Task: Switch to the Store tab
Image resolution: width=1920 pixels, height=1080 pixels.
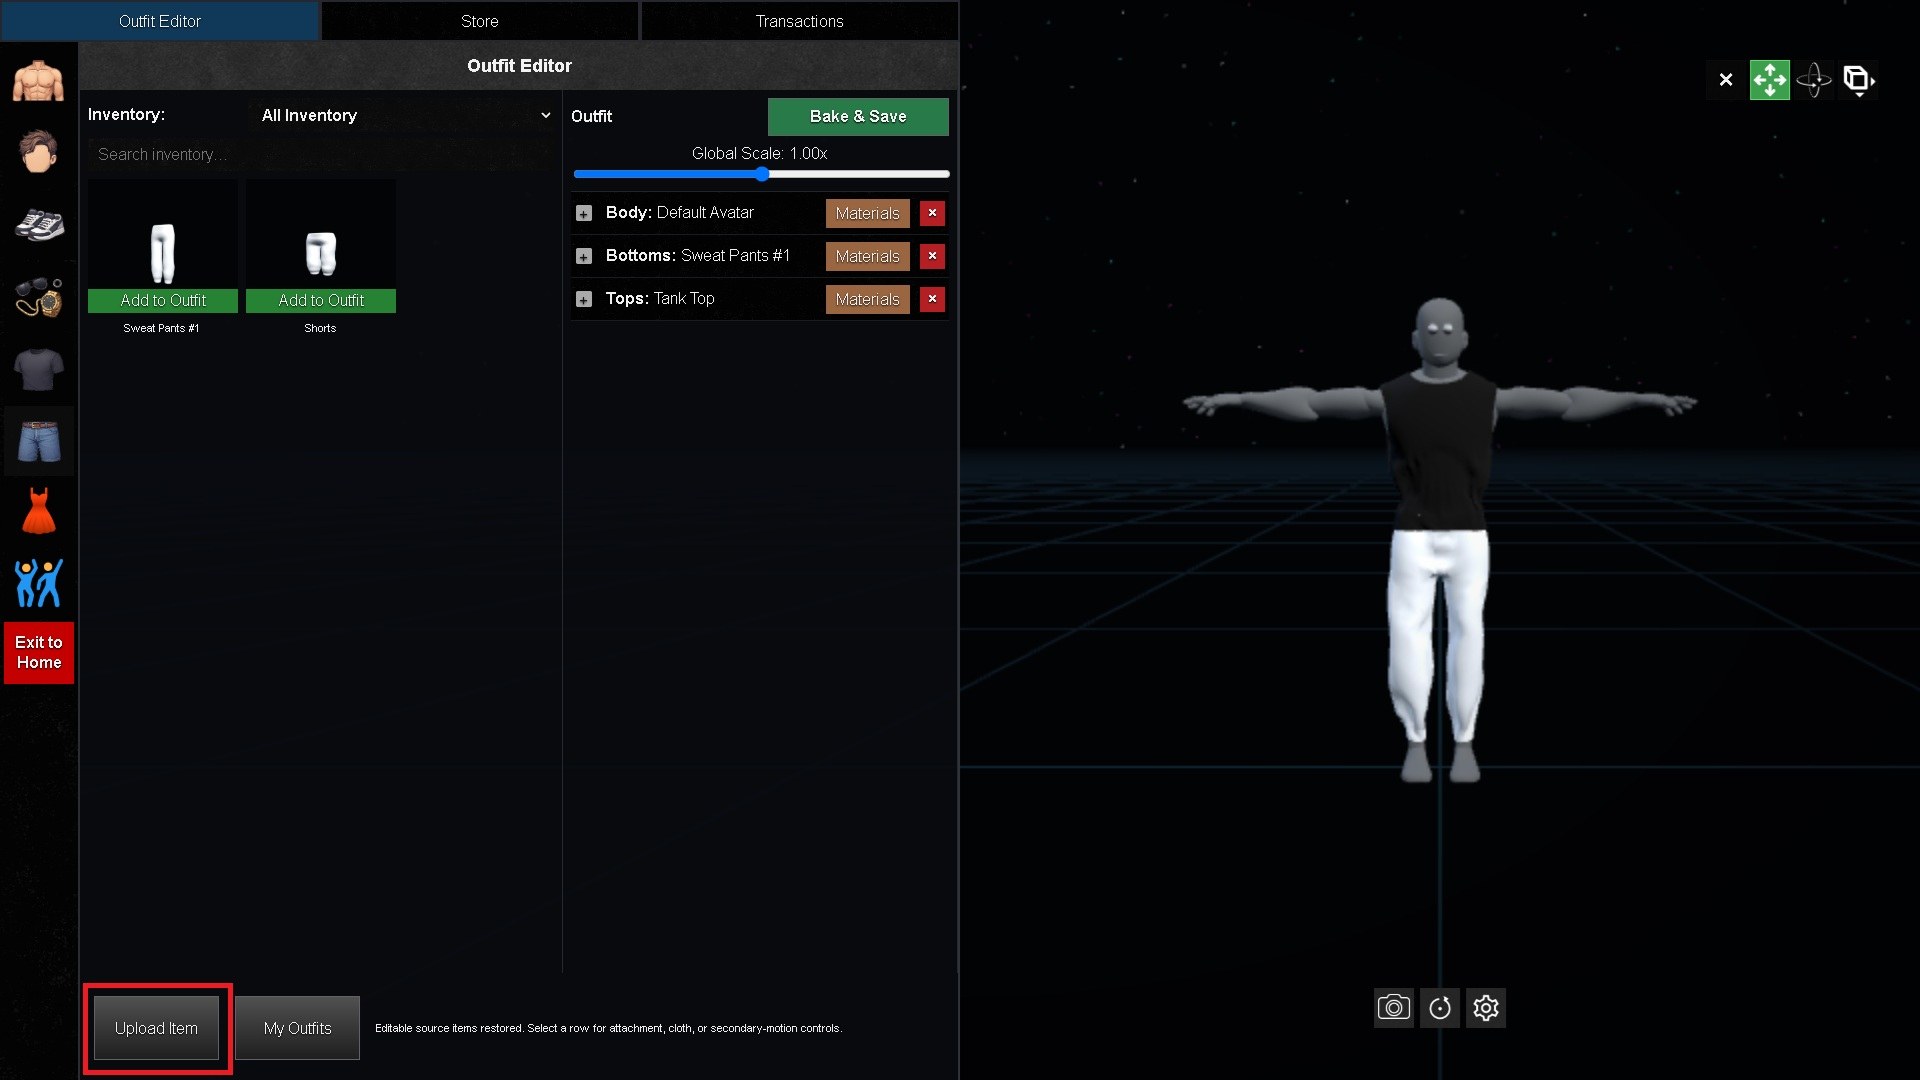Action: click(x=480, y=21)
